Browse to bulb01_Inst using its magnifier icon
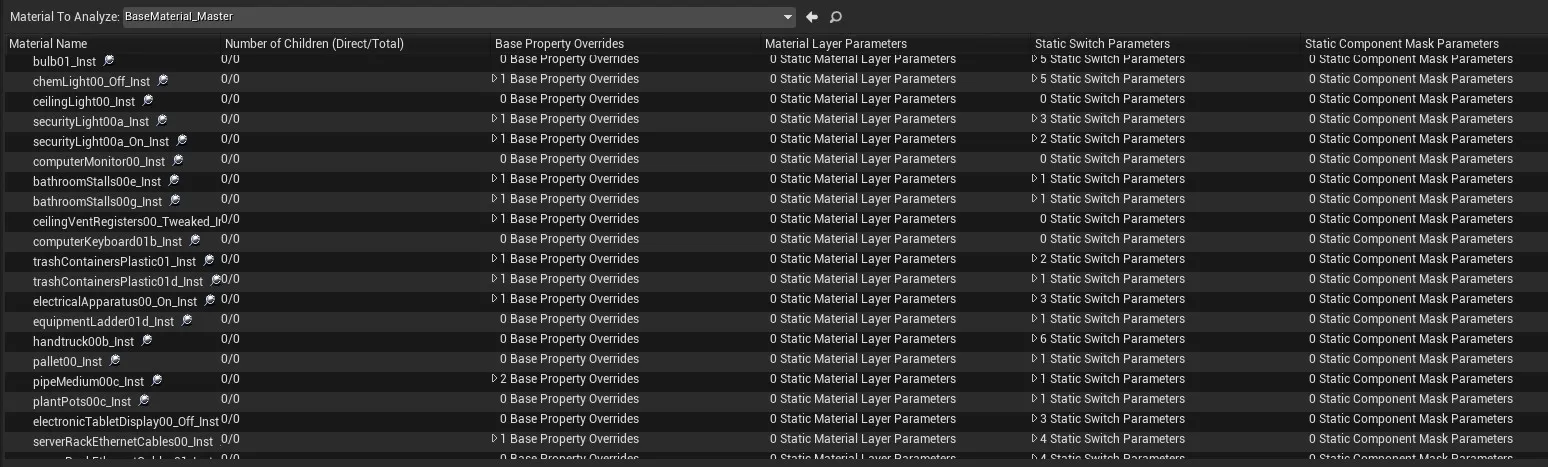This screenshot has height=467, width=1548. (x=109, y=61)
